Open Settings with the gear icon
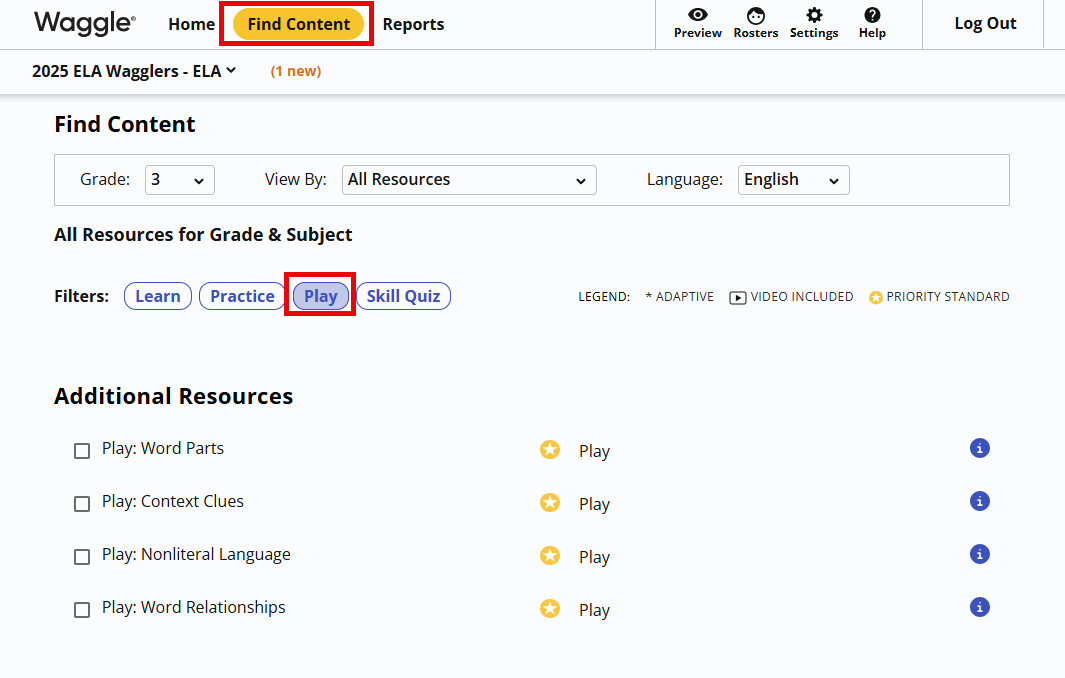 (x=814, y=24)
